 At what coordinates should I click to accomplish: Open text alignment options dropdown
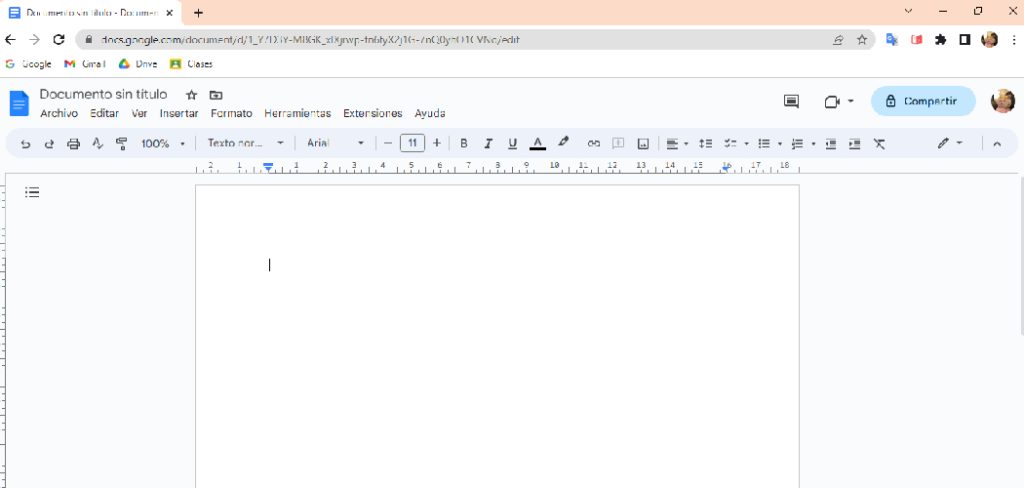point(677,144)
